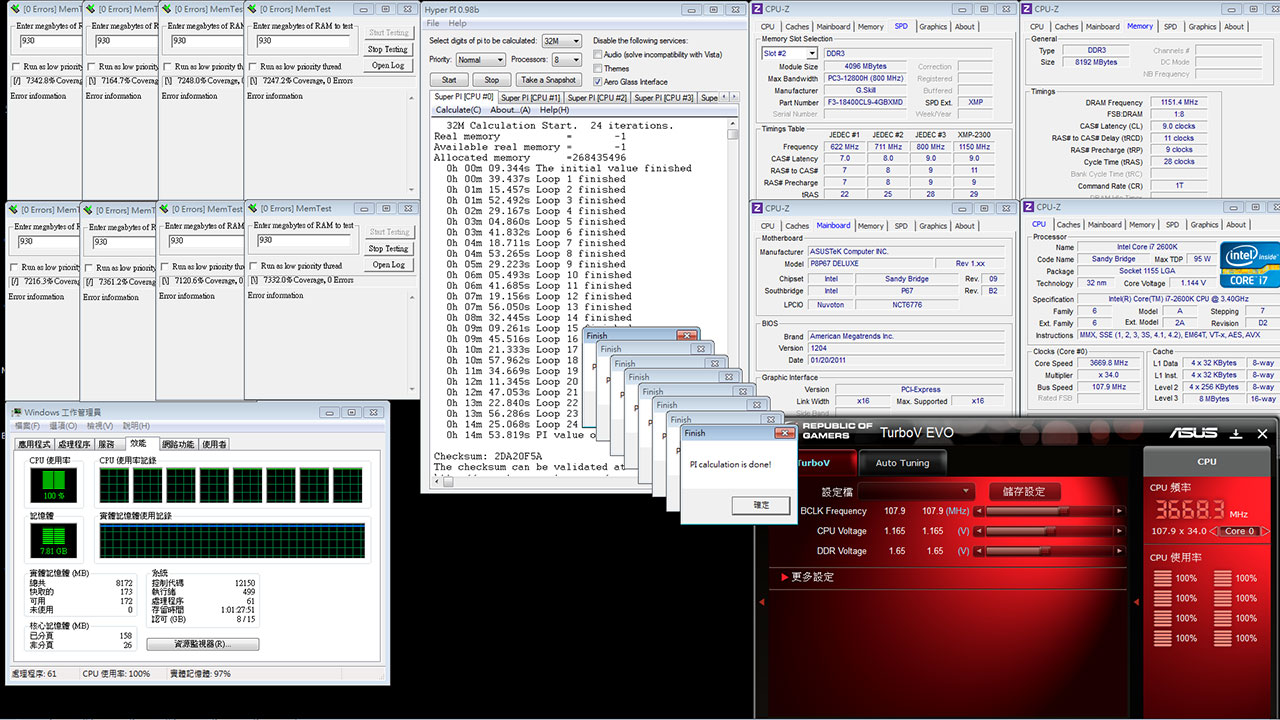Uncheck Aero Glass Interface
The height and width of the screenshot is (720, 1280).
pos(597,82)
